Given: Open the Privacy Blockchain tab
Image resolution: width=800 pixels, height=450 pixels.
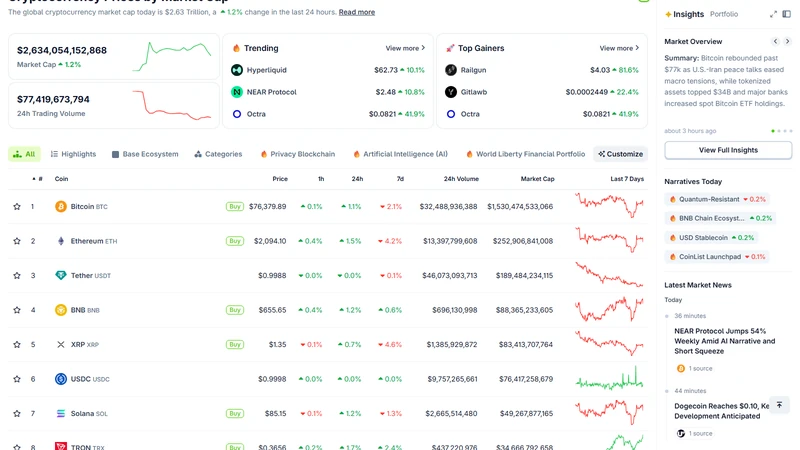Looking at the screenshot, I should [x=297, y=154].
